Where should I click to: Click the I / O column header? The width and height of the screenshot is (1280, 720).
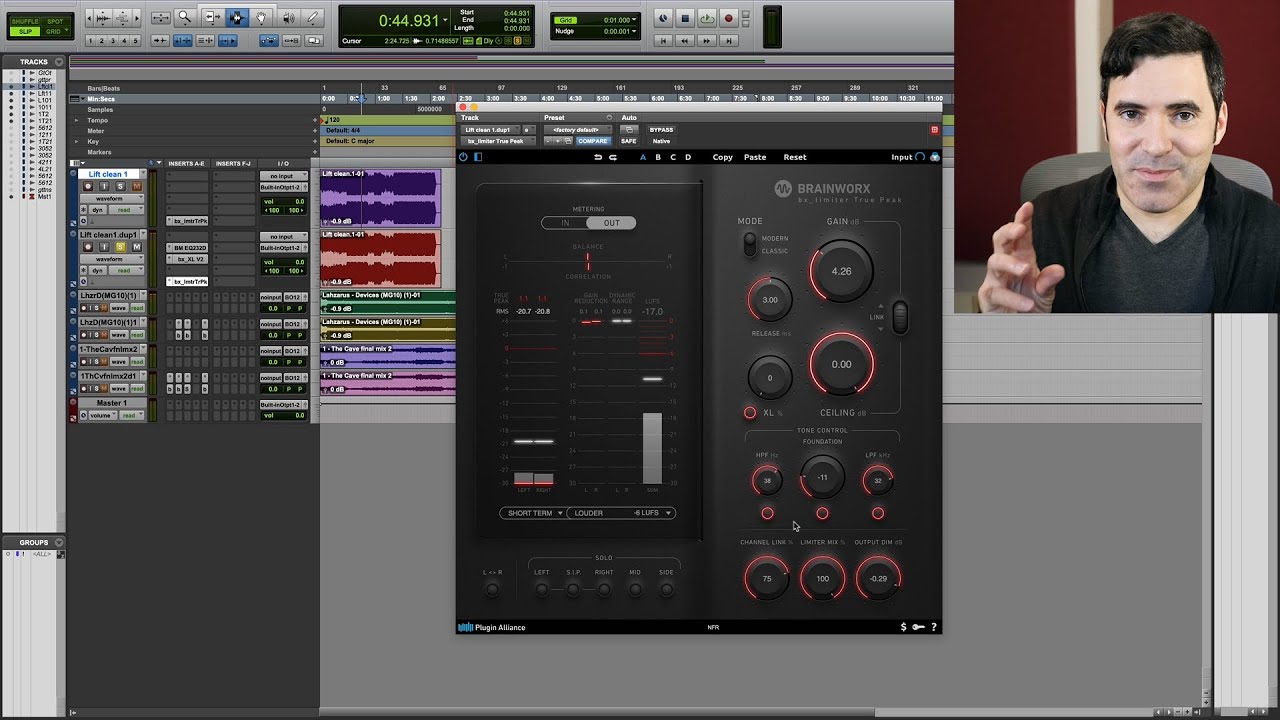[x=283, y=163]
